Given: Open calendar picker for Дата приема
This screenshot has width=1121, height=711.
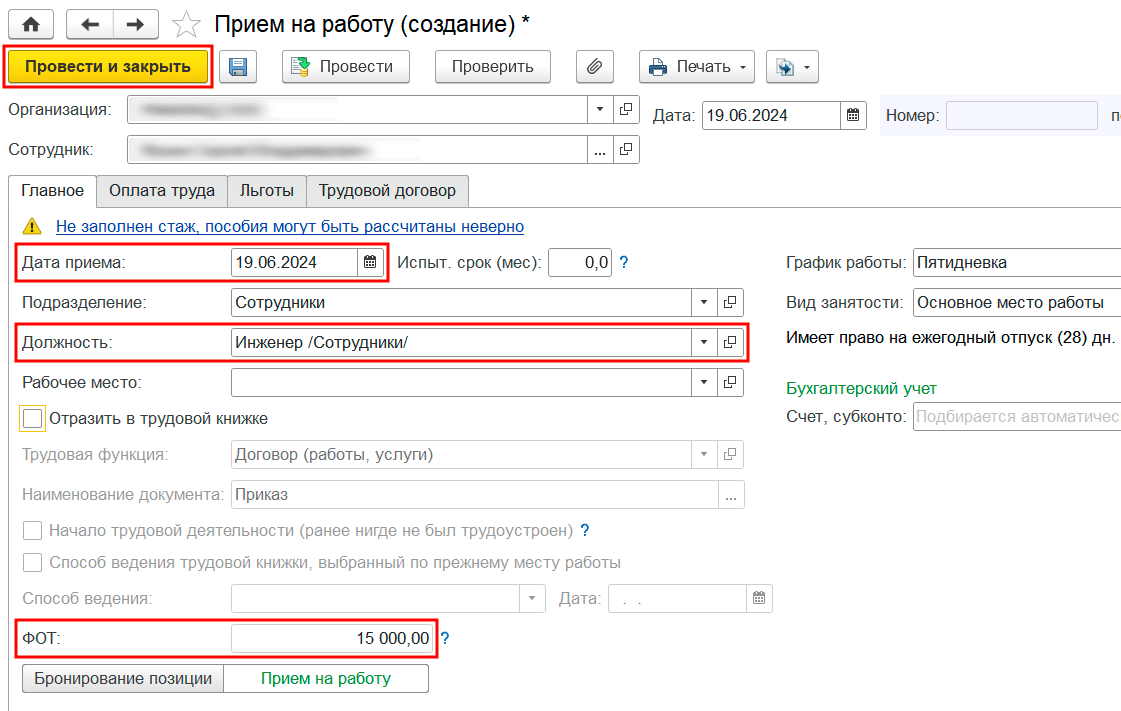Looking at the screenshot, I should pyautogui.click(x=370, y=263).
